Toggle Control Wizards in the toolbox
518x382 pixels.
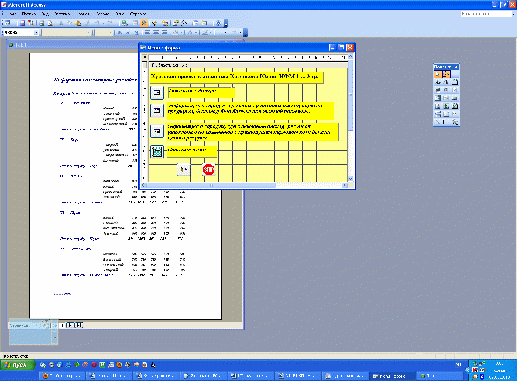click(446, 74)
